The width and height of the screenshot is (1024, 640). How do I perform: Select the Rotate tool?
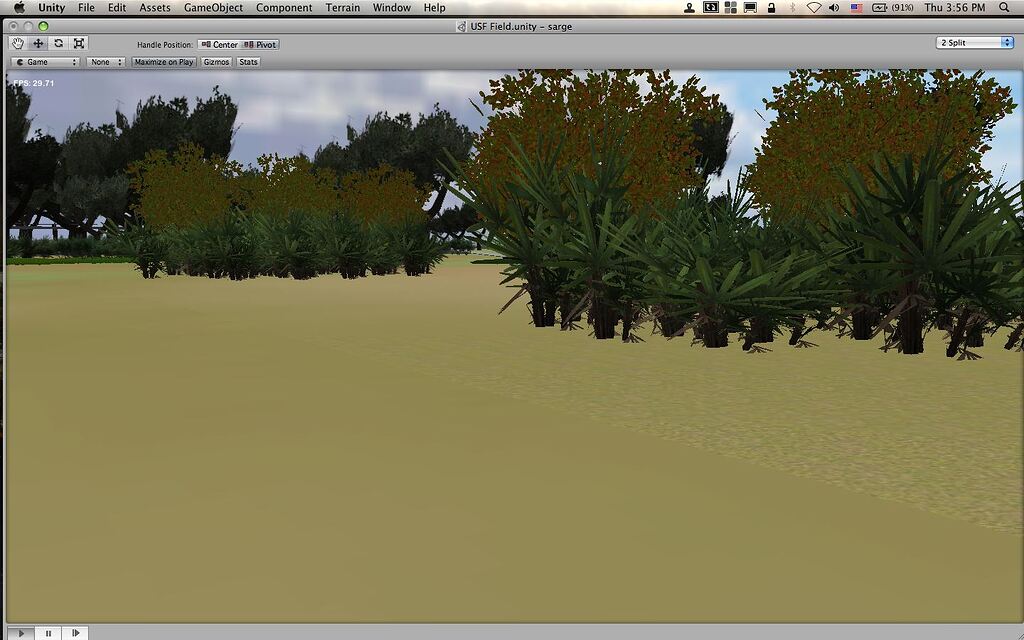click(58, 43)
